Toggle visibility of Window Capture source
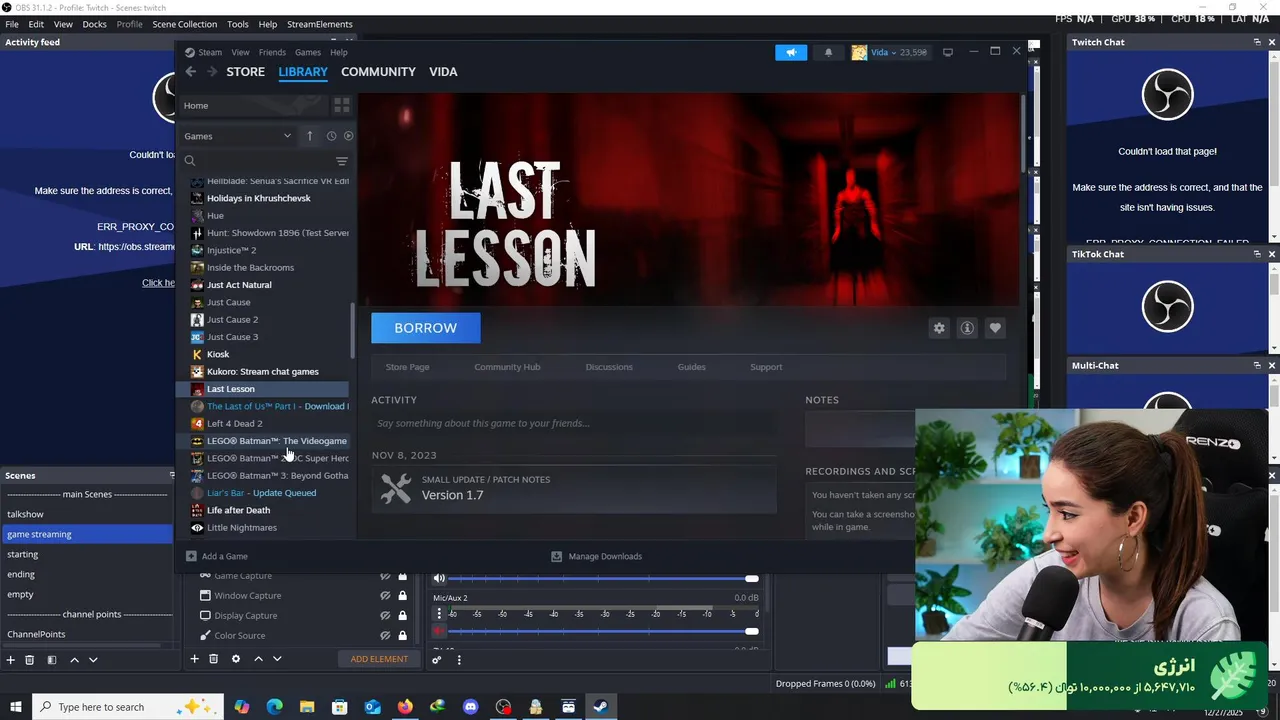 [x=385, y=596]
